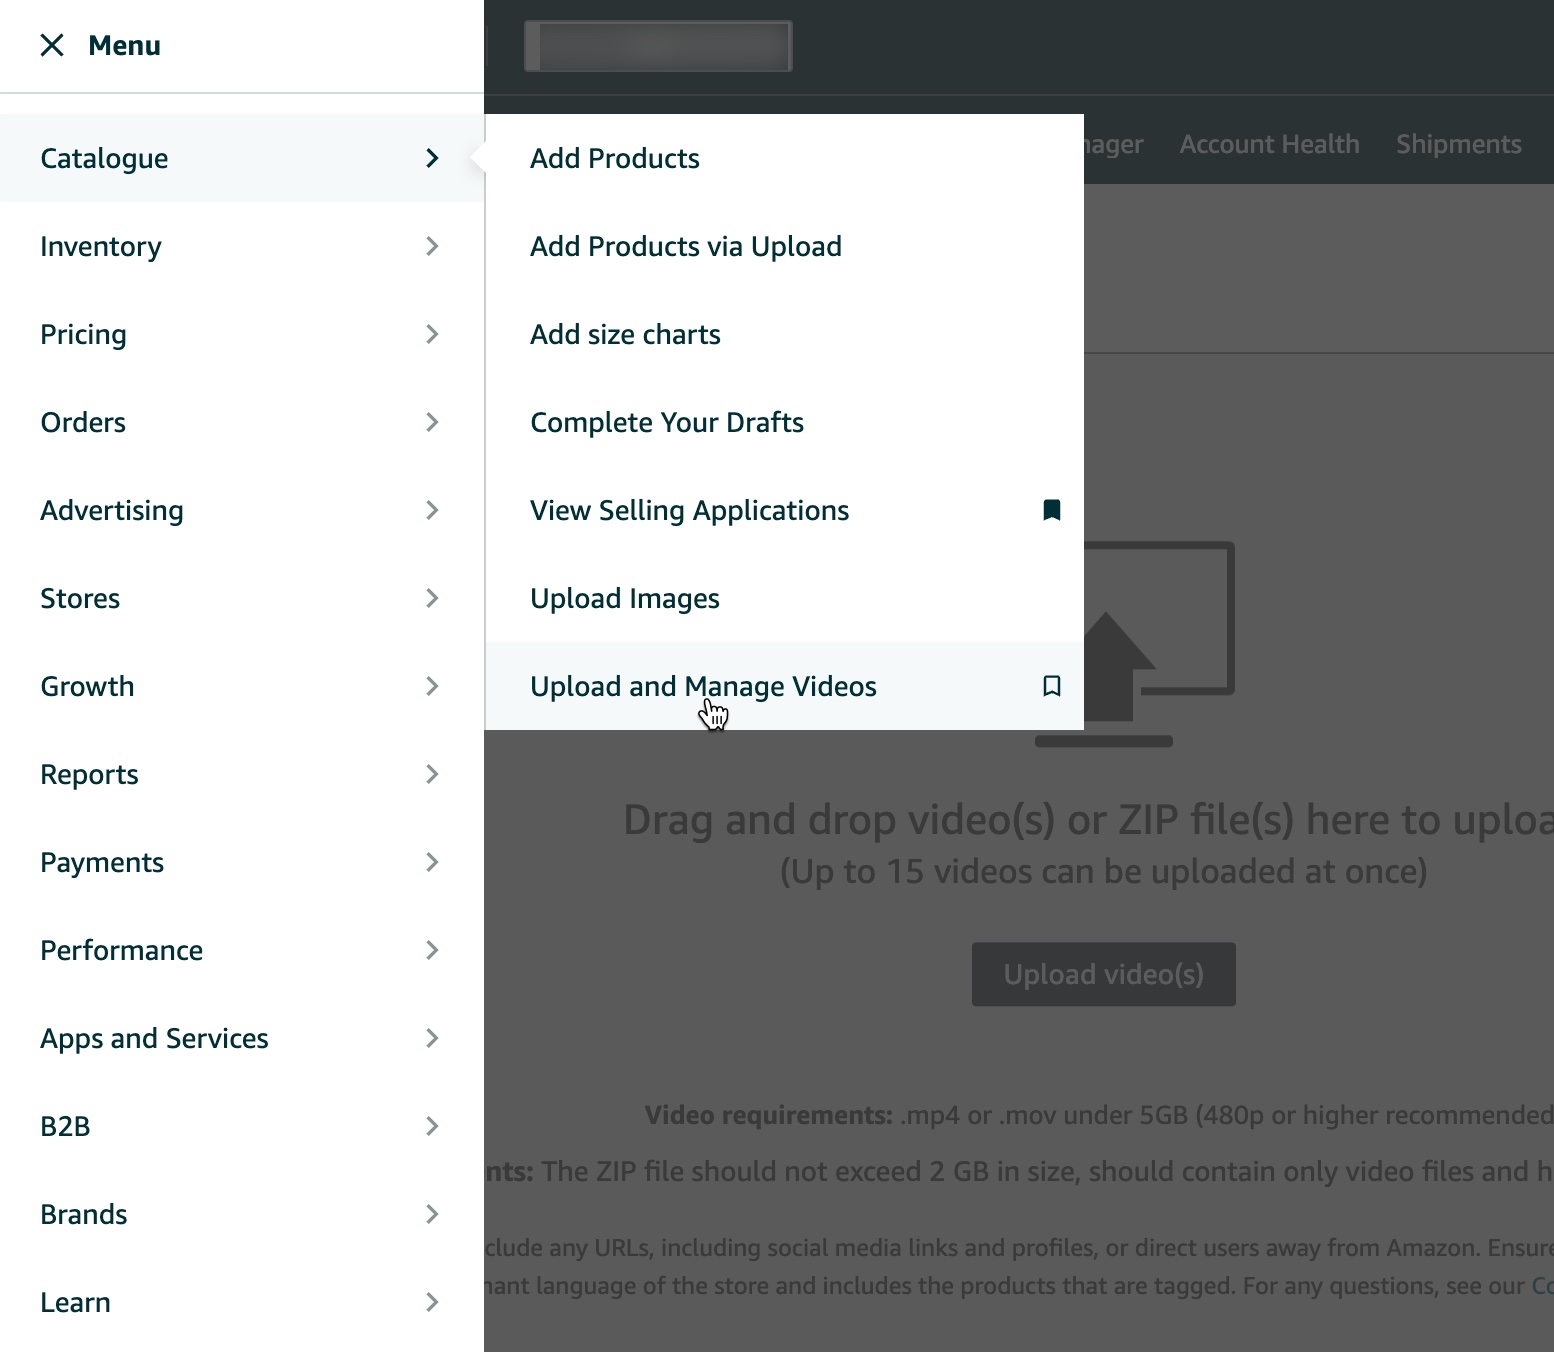Open Add Products via Upload

coord(686,246)
